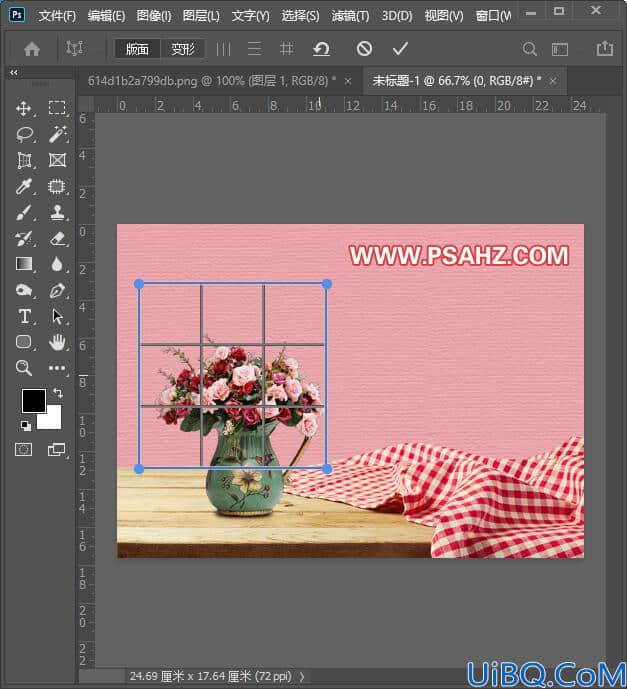Open the 视图(V) menu
This screenshot has height=689, width=627.
pyautogui.click(x=444, y=16)
